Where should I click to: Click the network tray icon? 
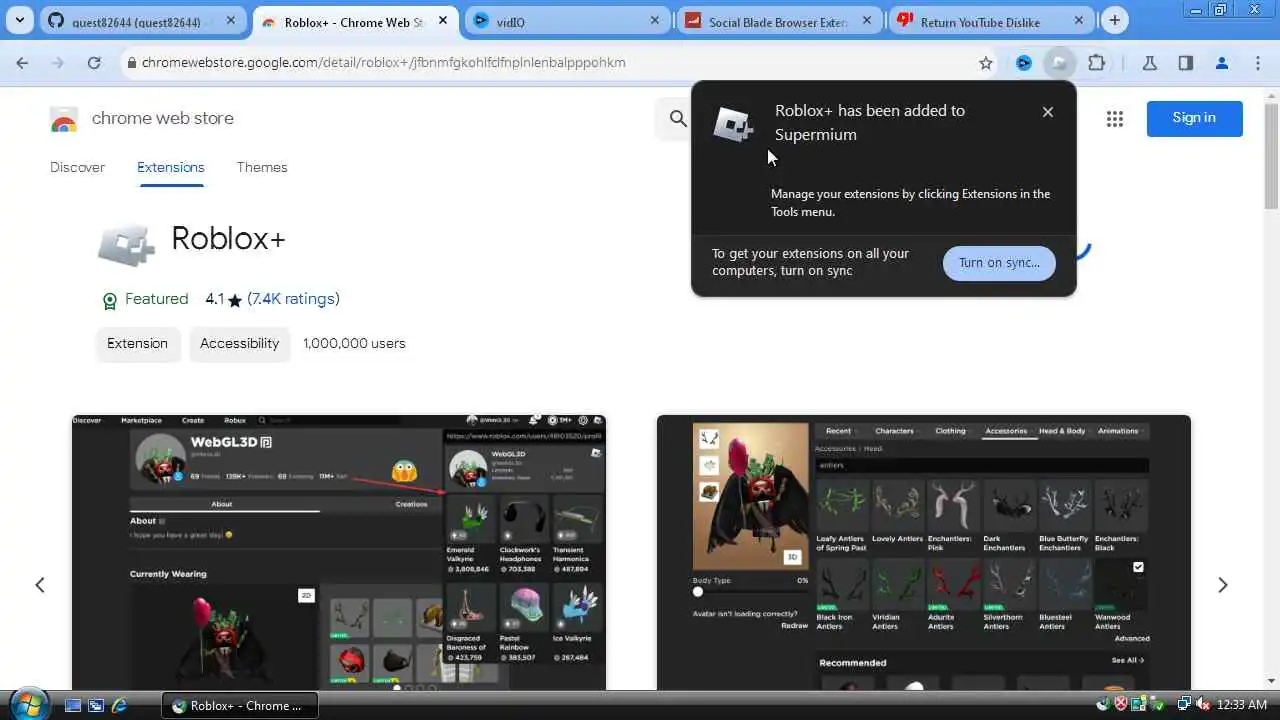1184,705
